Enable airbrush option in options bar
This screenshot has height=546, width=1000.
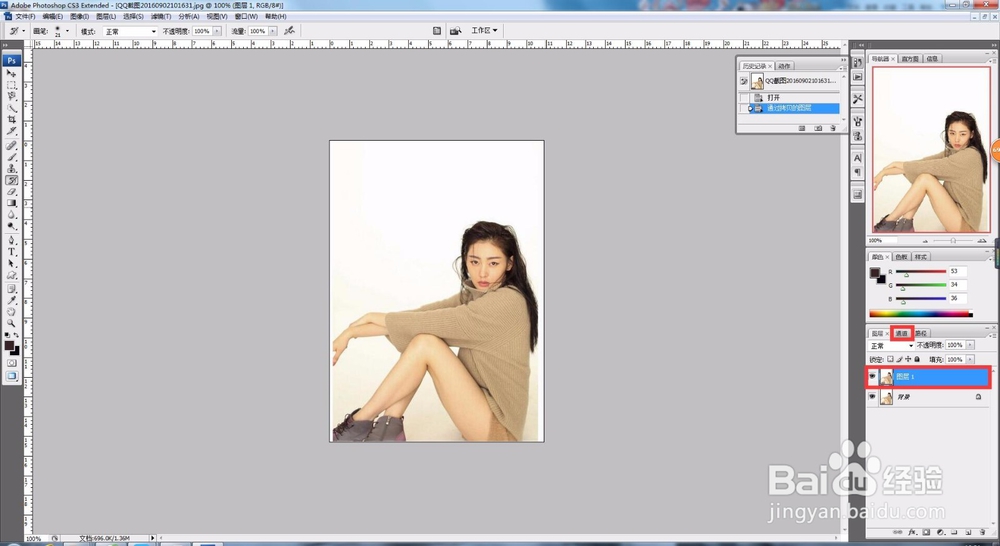point(289,31)
